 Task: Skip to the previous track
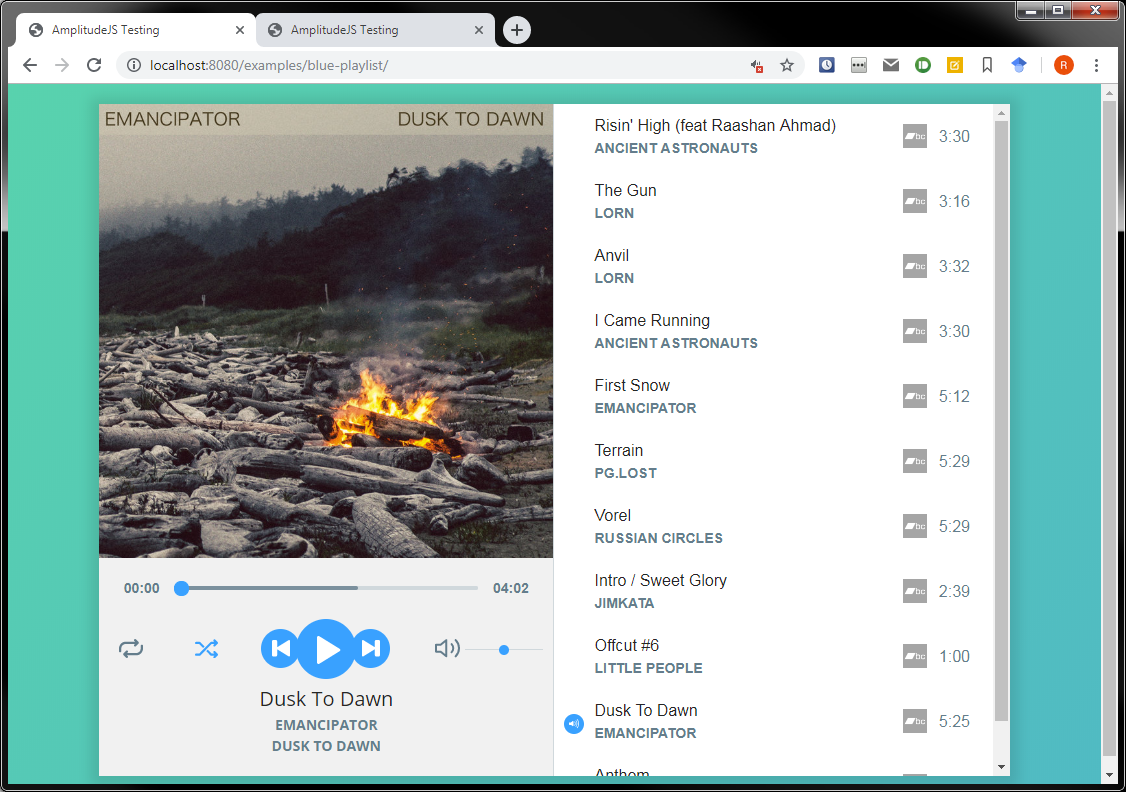pos(280,648)
